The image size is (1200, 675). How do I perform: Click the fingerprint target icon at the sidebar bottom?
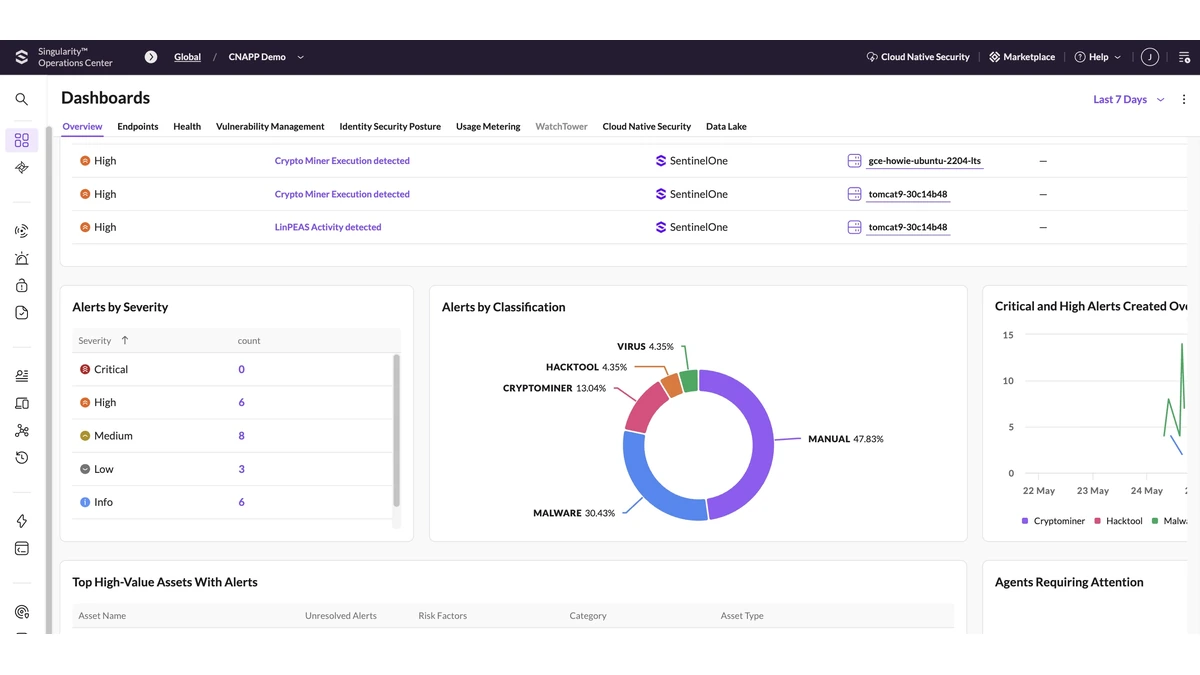point(22,612)
